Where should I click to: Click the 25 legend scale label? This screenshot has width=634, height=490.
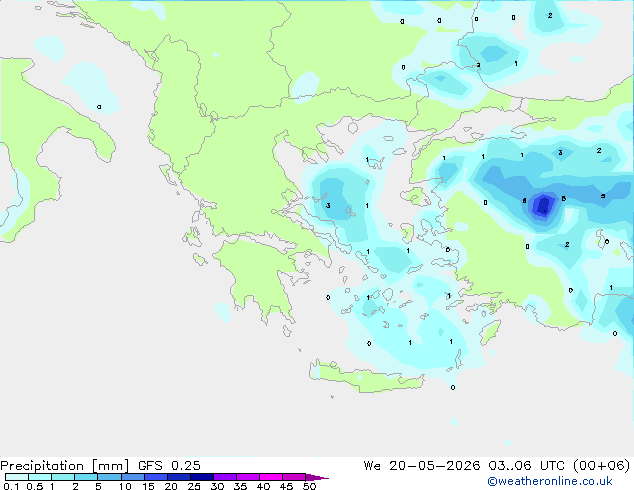point(194,486)
